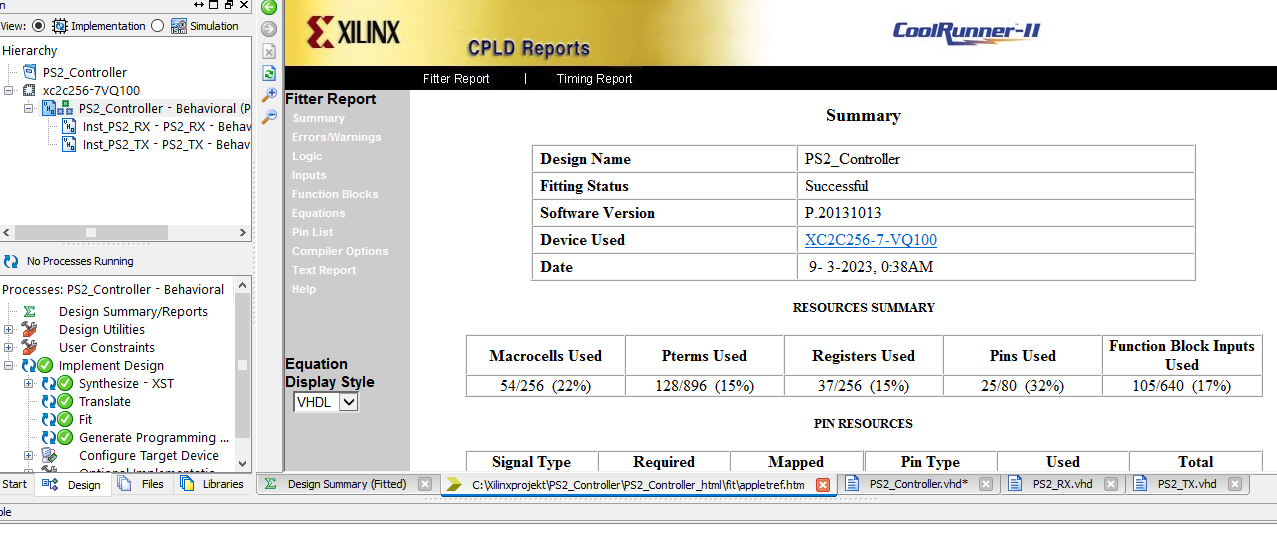Viewport: 1277px width, 541px height.
Task: Collapse the PS2_Controller - Behavioral node
Action: pyautogui.click(x=29, y=108)
